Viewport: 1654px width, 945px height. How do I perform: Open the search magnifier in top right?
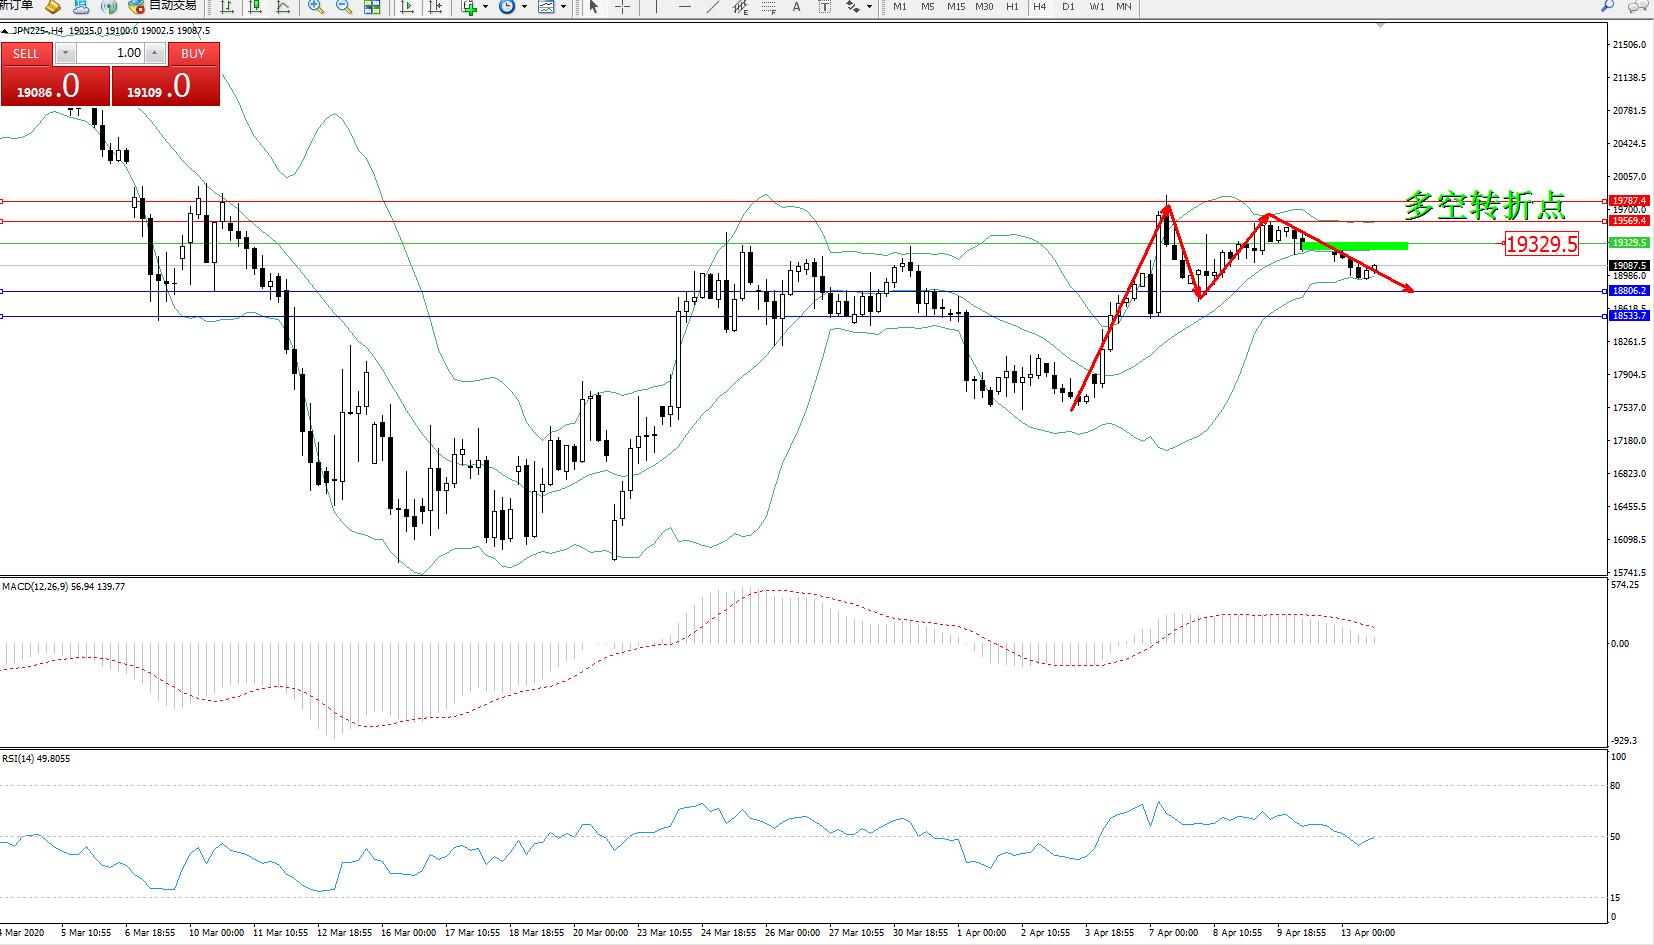tap(1608, 6)
